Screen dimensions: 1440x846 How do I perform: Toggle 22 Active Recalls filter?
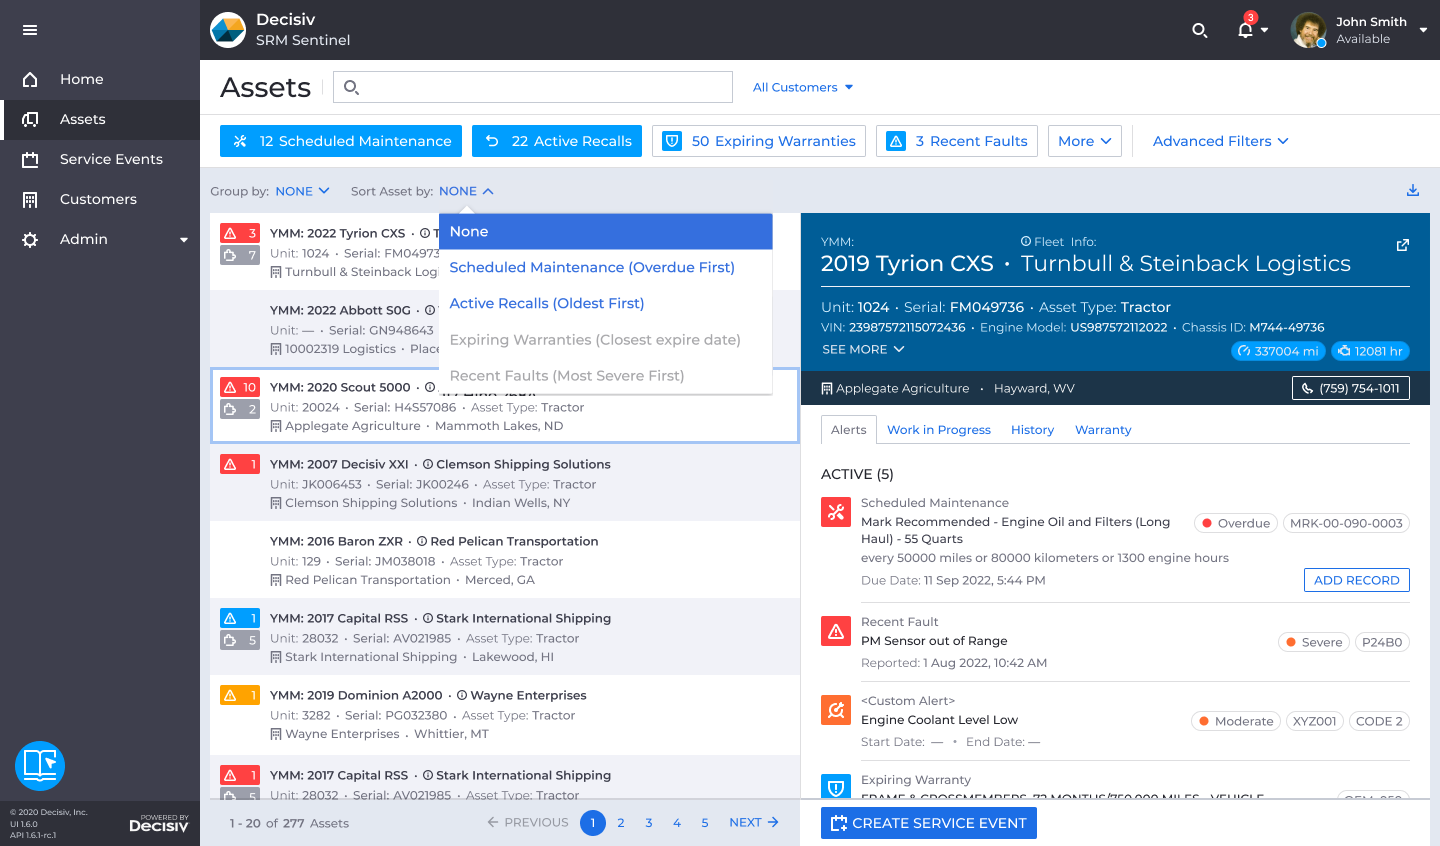coord(557,141)
